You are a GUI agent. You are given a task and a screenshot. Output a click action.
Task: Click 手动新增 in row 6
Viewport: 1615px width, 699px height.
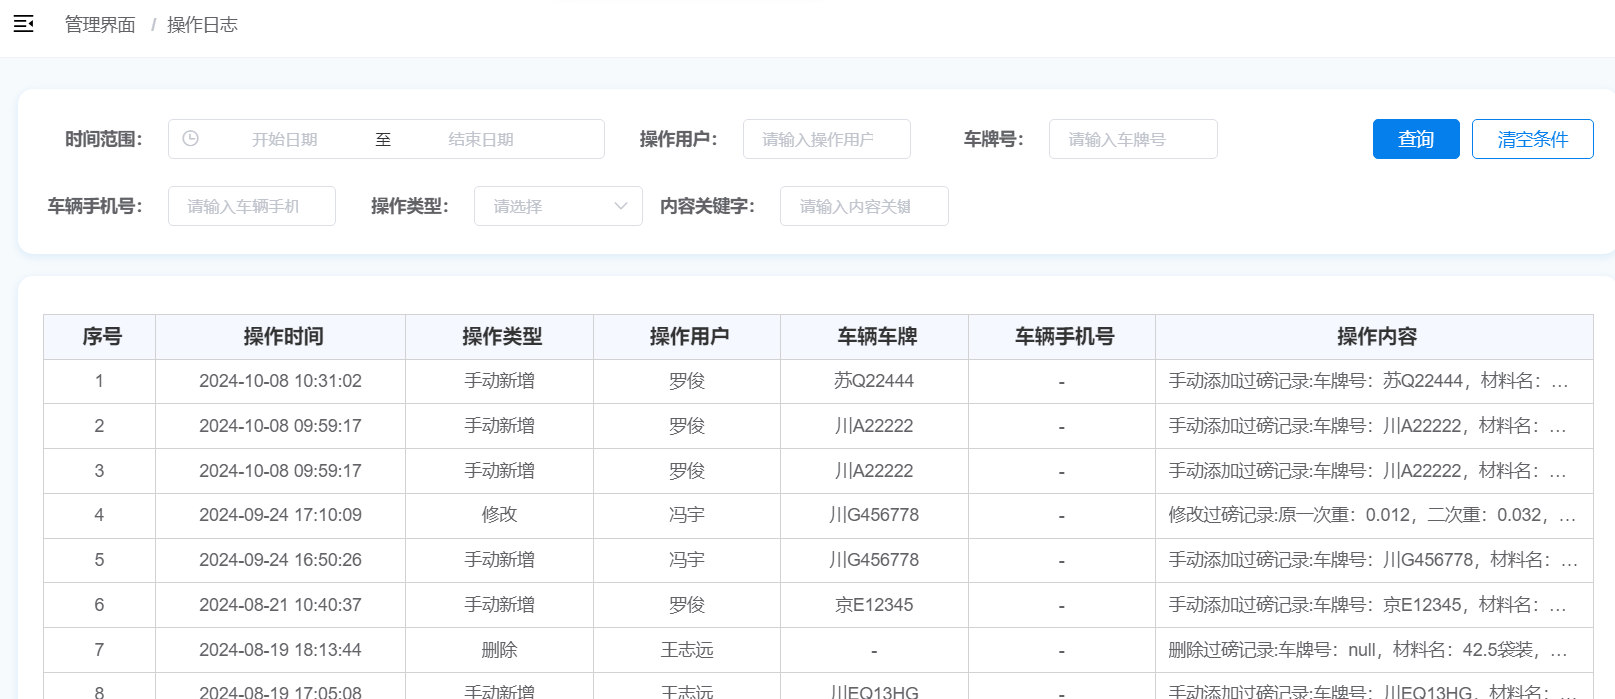coord(500,605)
